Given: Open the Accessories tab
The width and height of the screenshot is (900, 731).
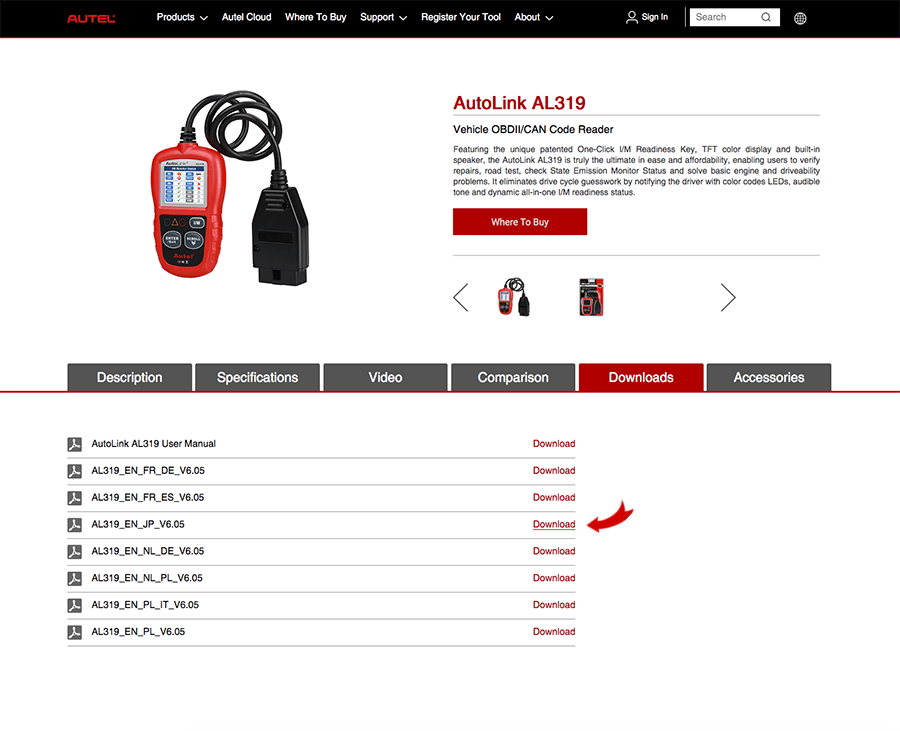Looking at the screenshot, I should (768, 377).
